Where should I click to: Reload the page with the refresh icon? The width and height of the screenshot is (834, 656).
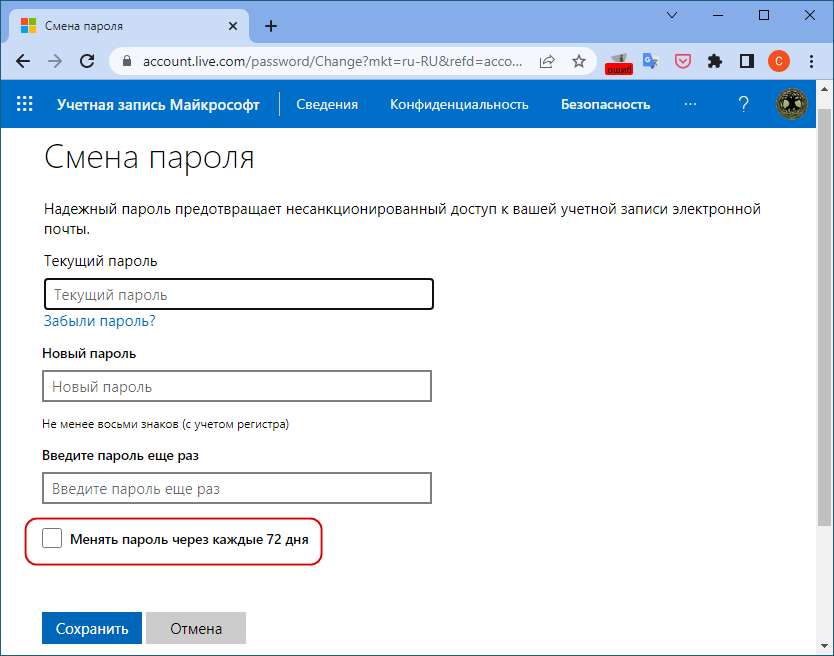[87, 61]
